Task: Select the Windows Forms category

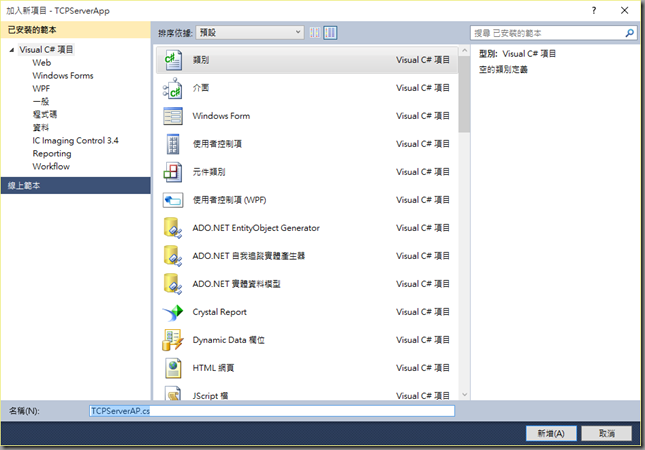Action: pyautogui.click(x=63, y=76)
